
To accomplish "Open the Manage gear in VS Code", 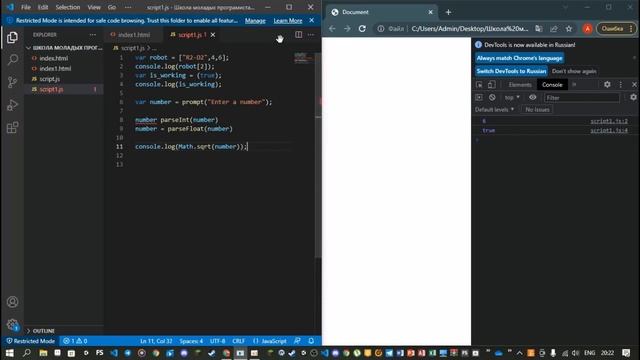I will tap(12, 325).
